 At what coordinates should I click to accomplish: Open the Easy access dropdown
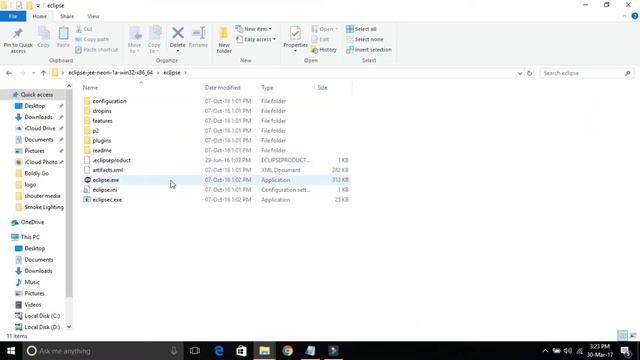tap(256, 39)
